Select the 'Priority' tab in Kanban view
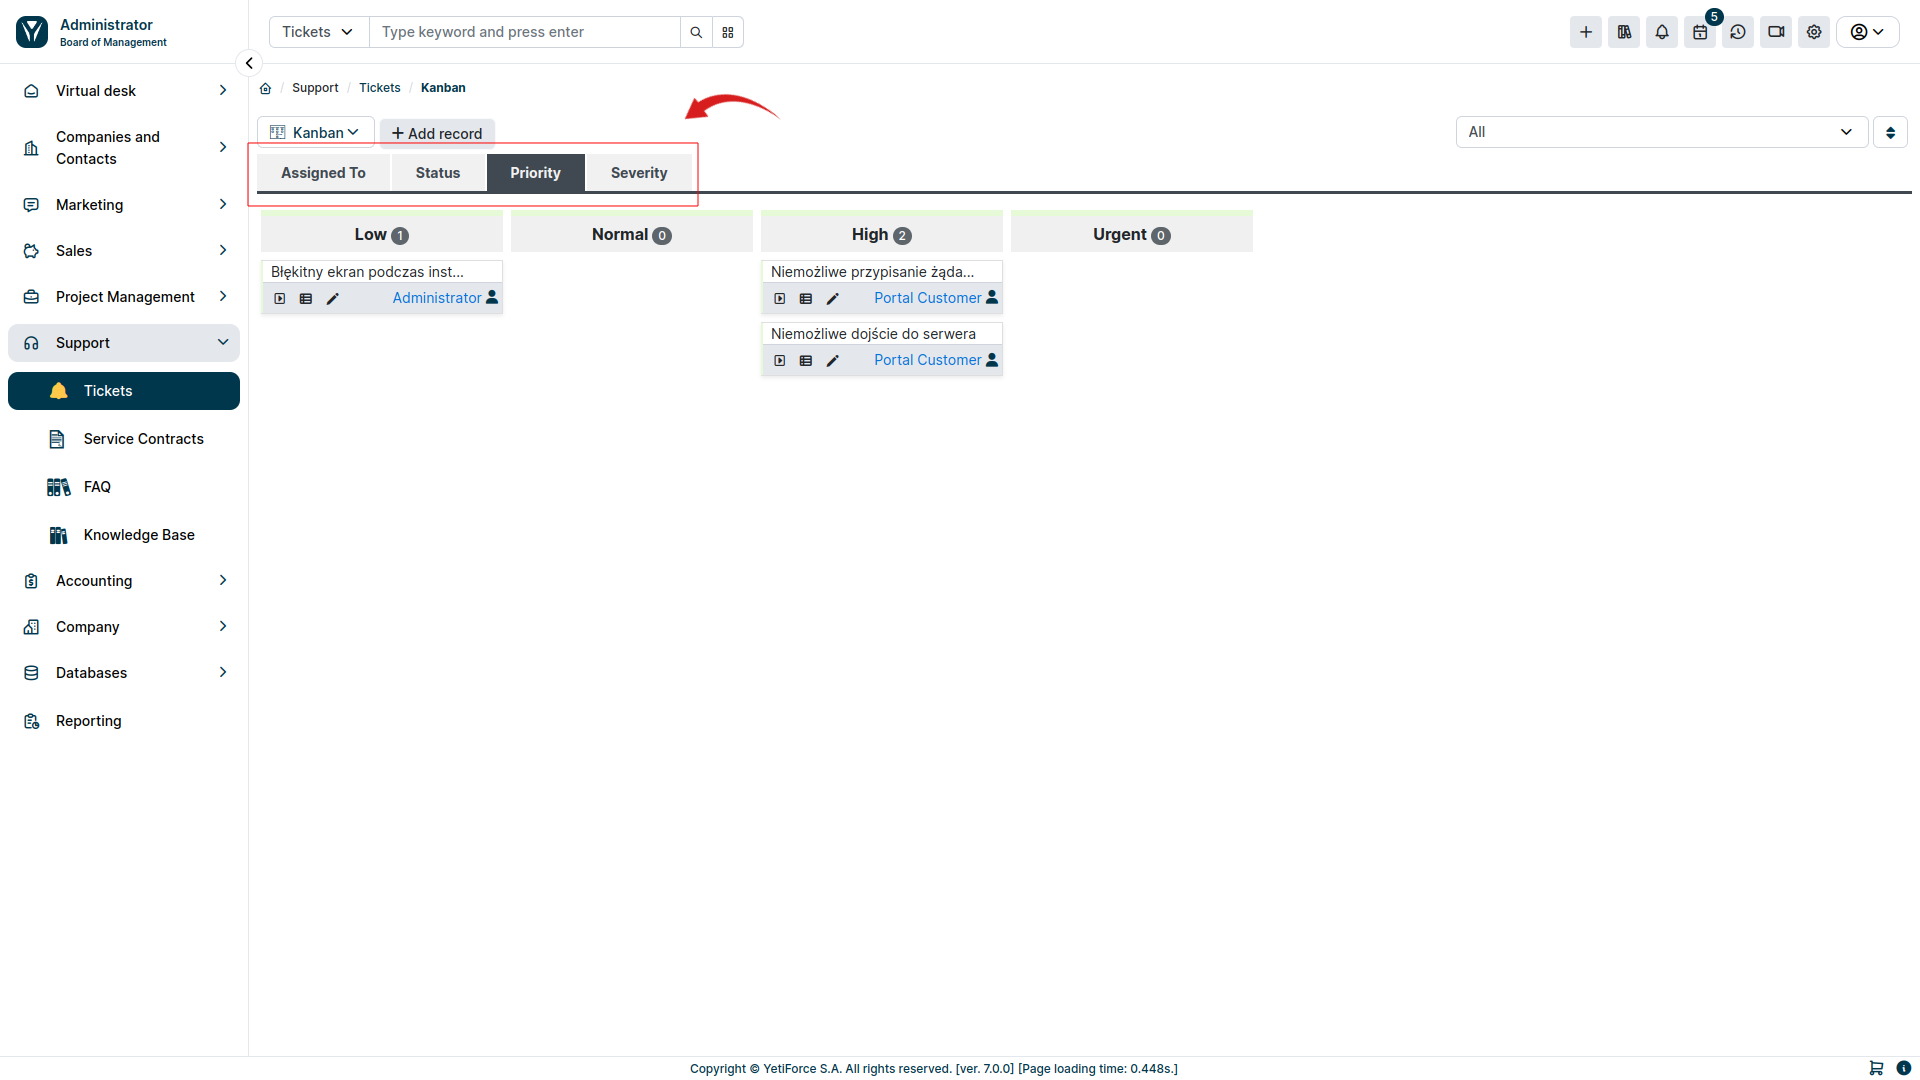The image size is (1920, 1080). click(535, 173)
